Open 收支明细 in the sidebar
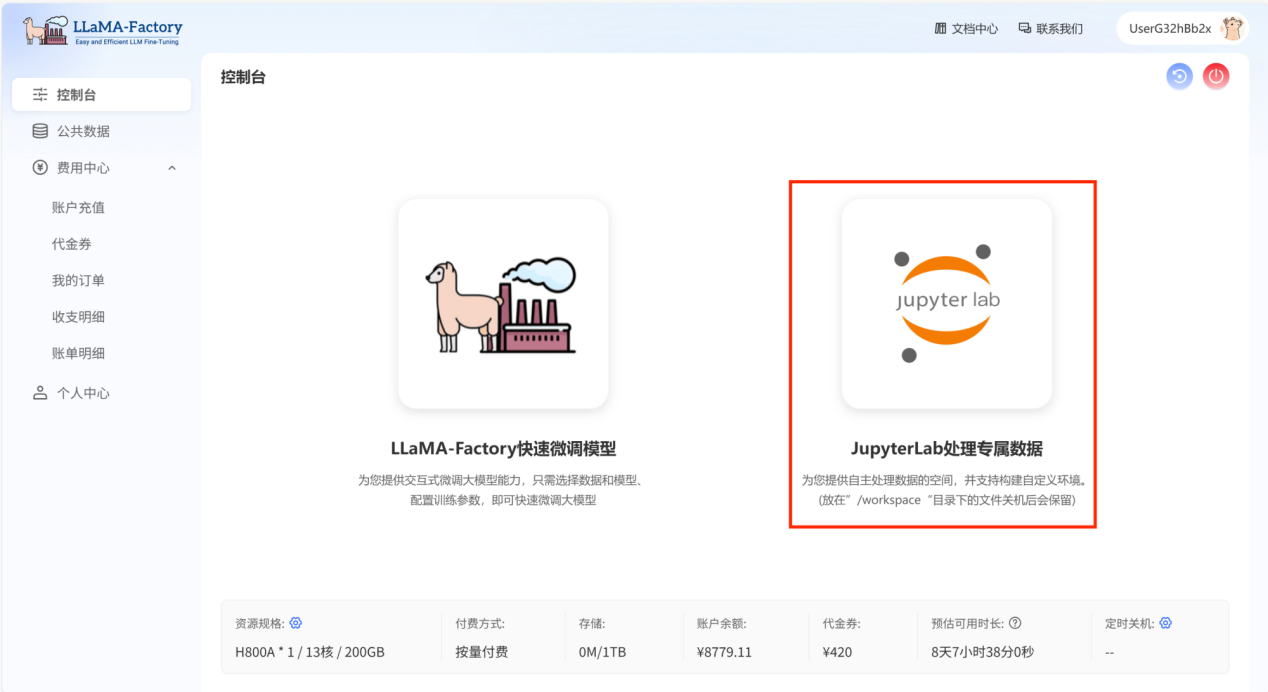This screenshot has height=692, width=1268. (78, 317)
